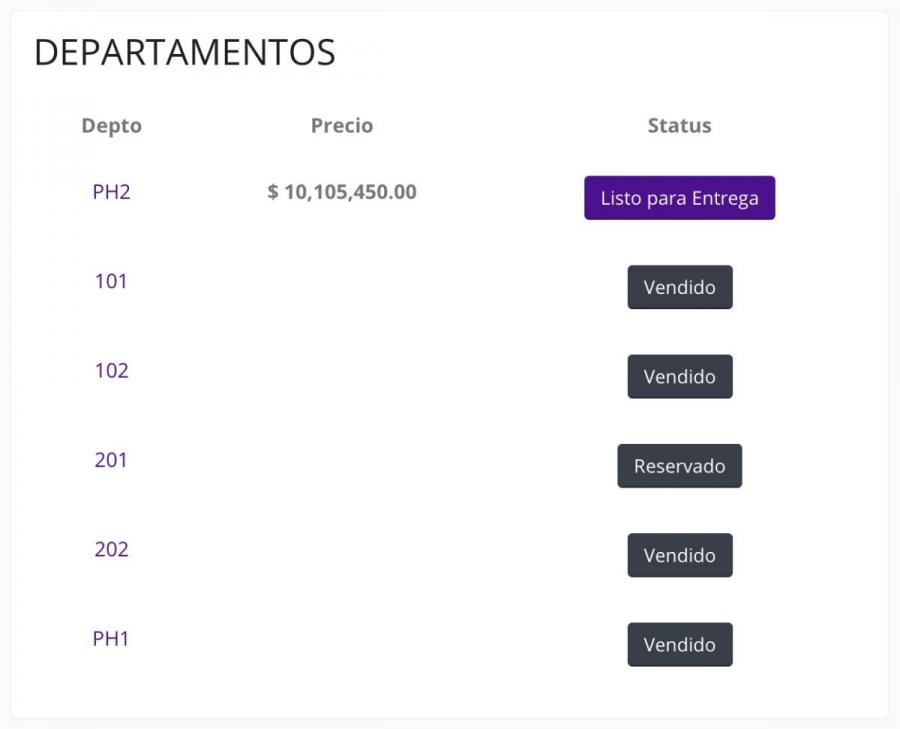900x729 pixels.
Task: Open the 201 department link
Action: 111,460
